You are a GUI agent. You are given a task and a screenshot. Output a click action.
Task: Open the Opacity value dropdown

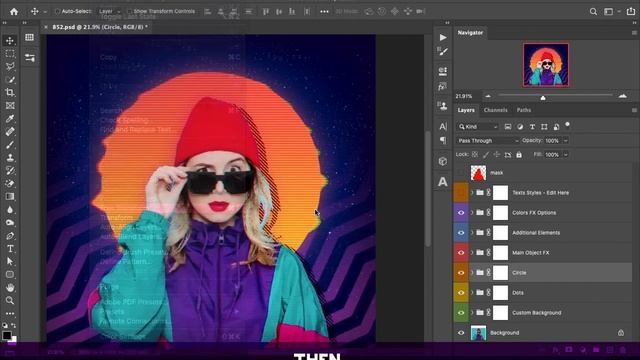(x=566, y=140)
